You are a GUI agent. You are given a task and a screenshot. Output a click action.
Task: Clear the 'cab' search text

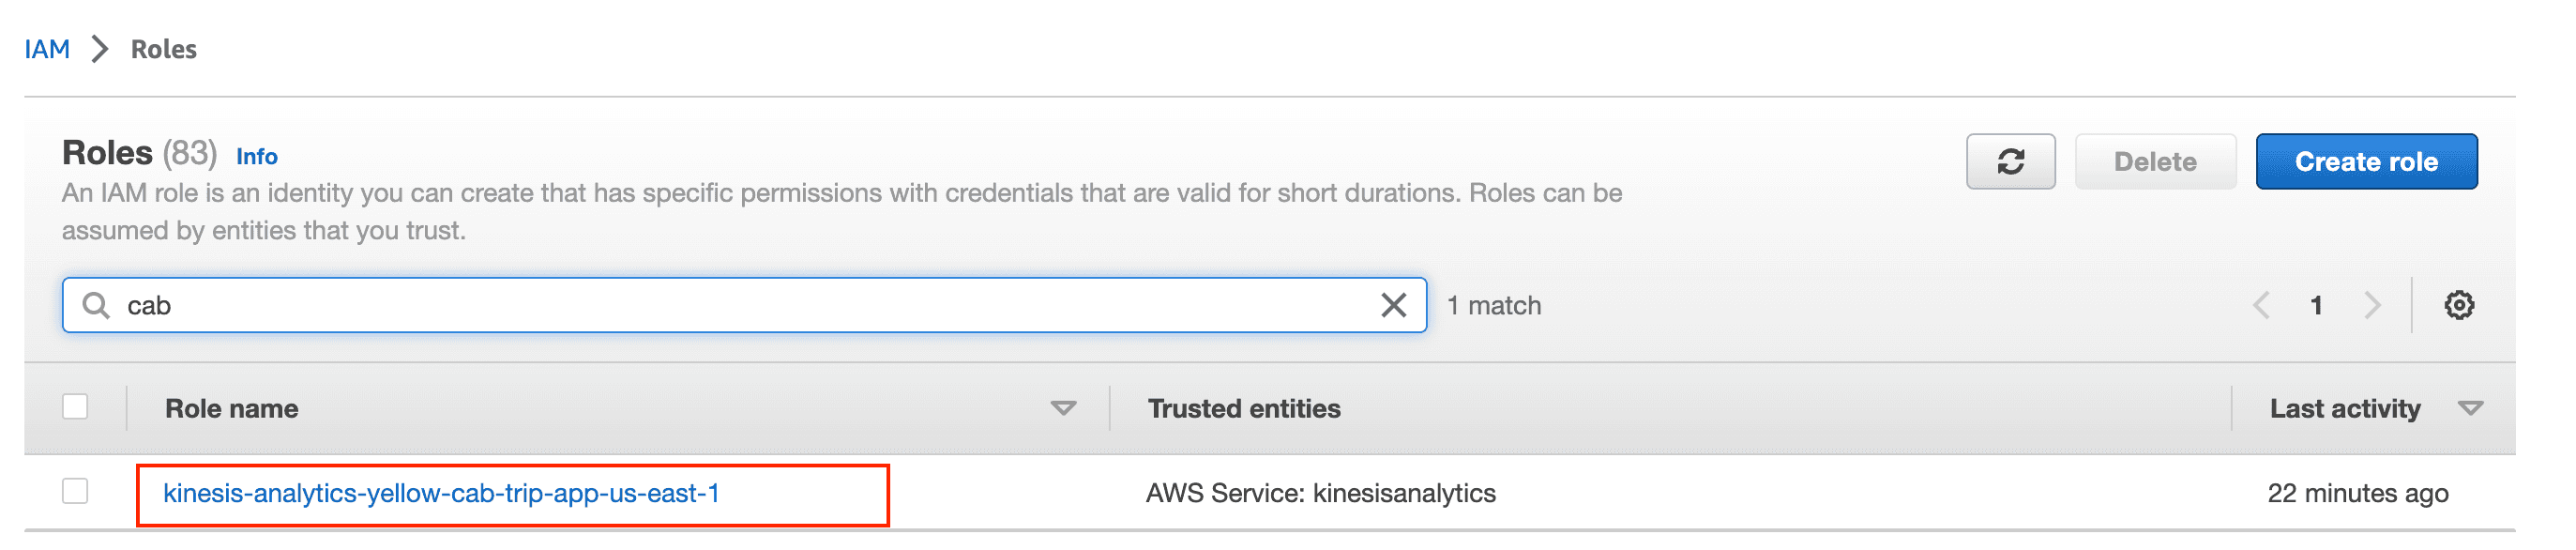pyautogui.click(x=1393, y=305)
